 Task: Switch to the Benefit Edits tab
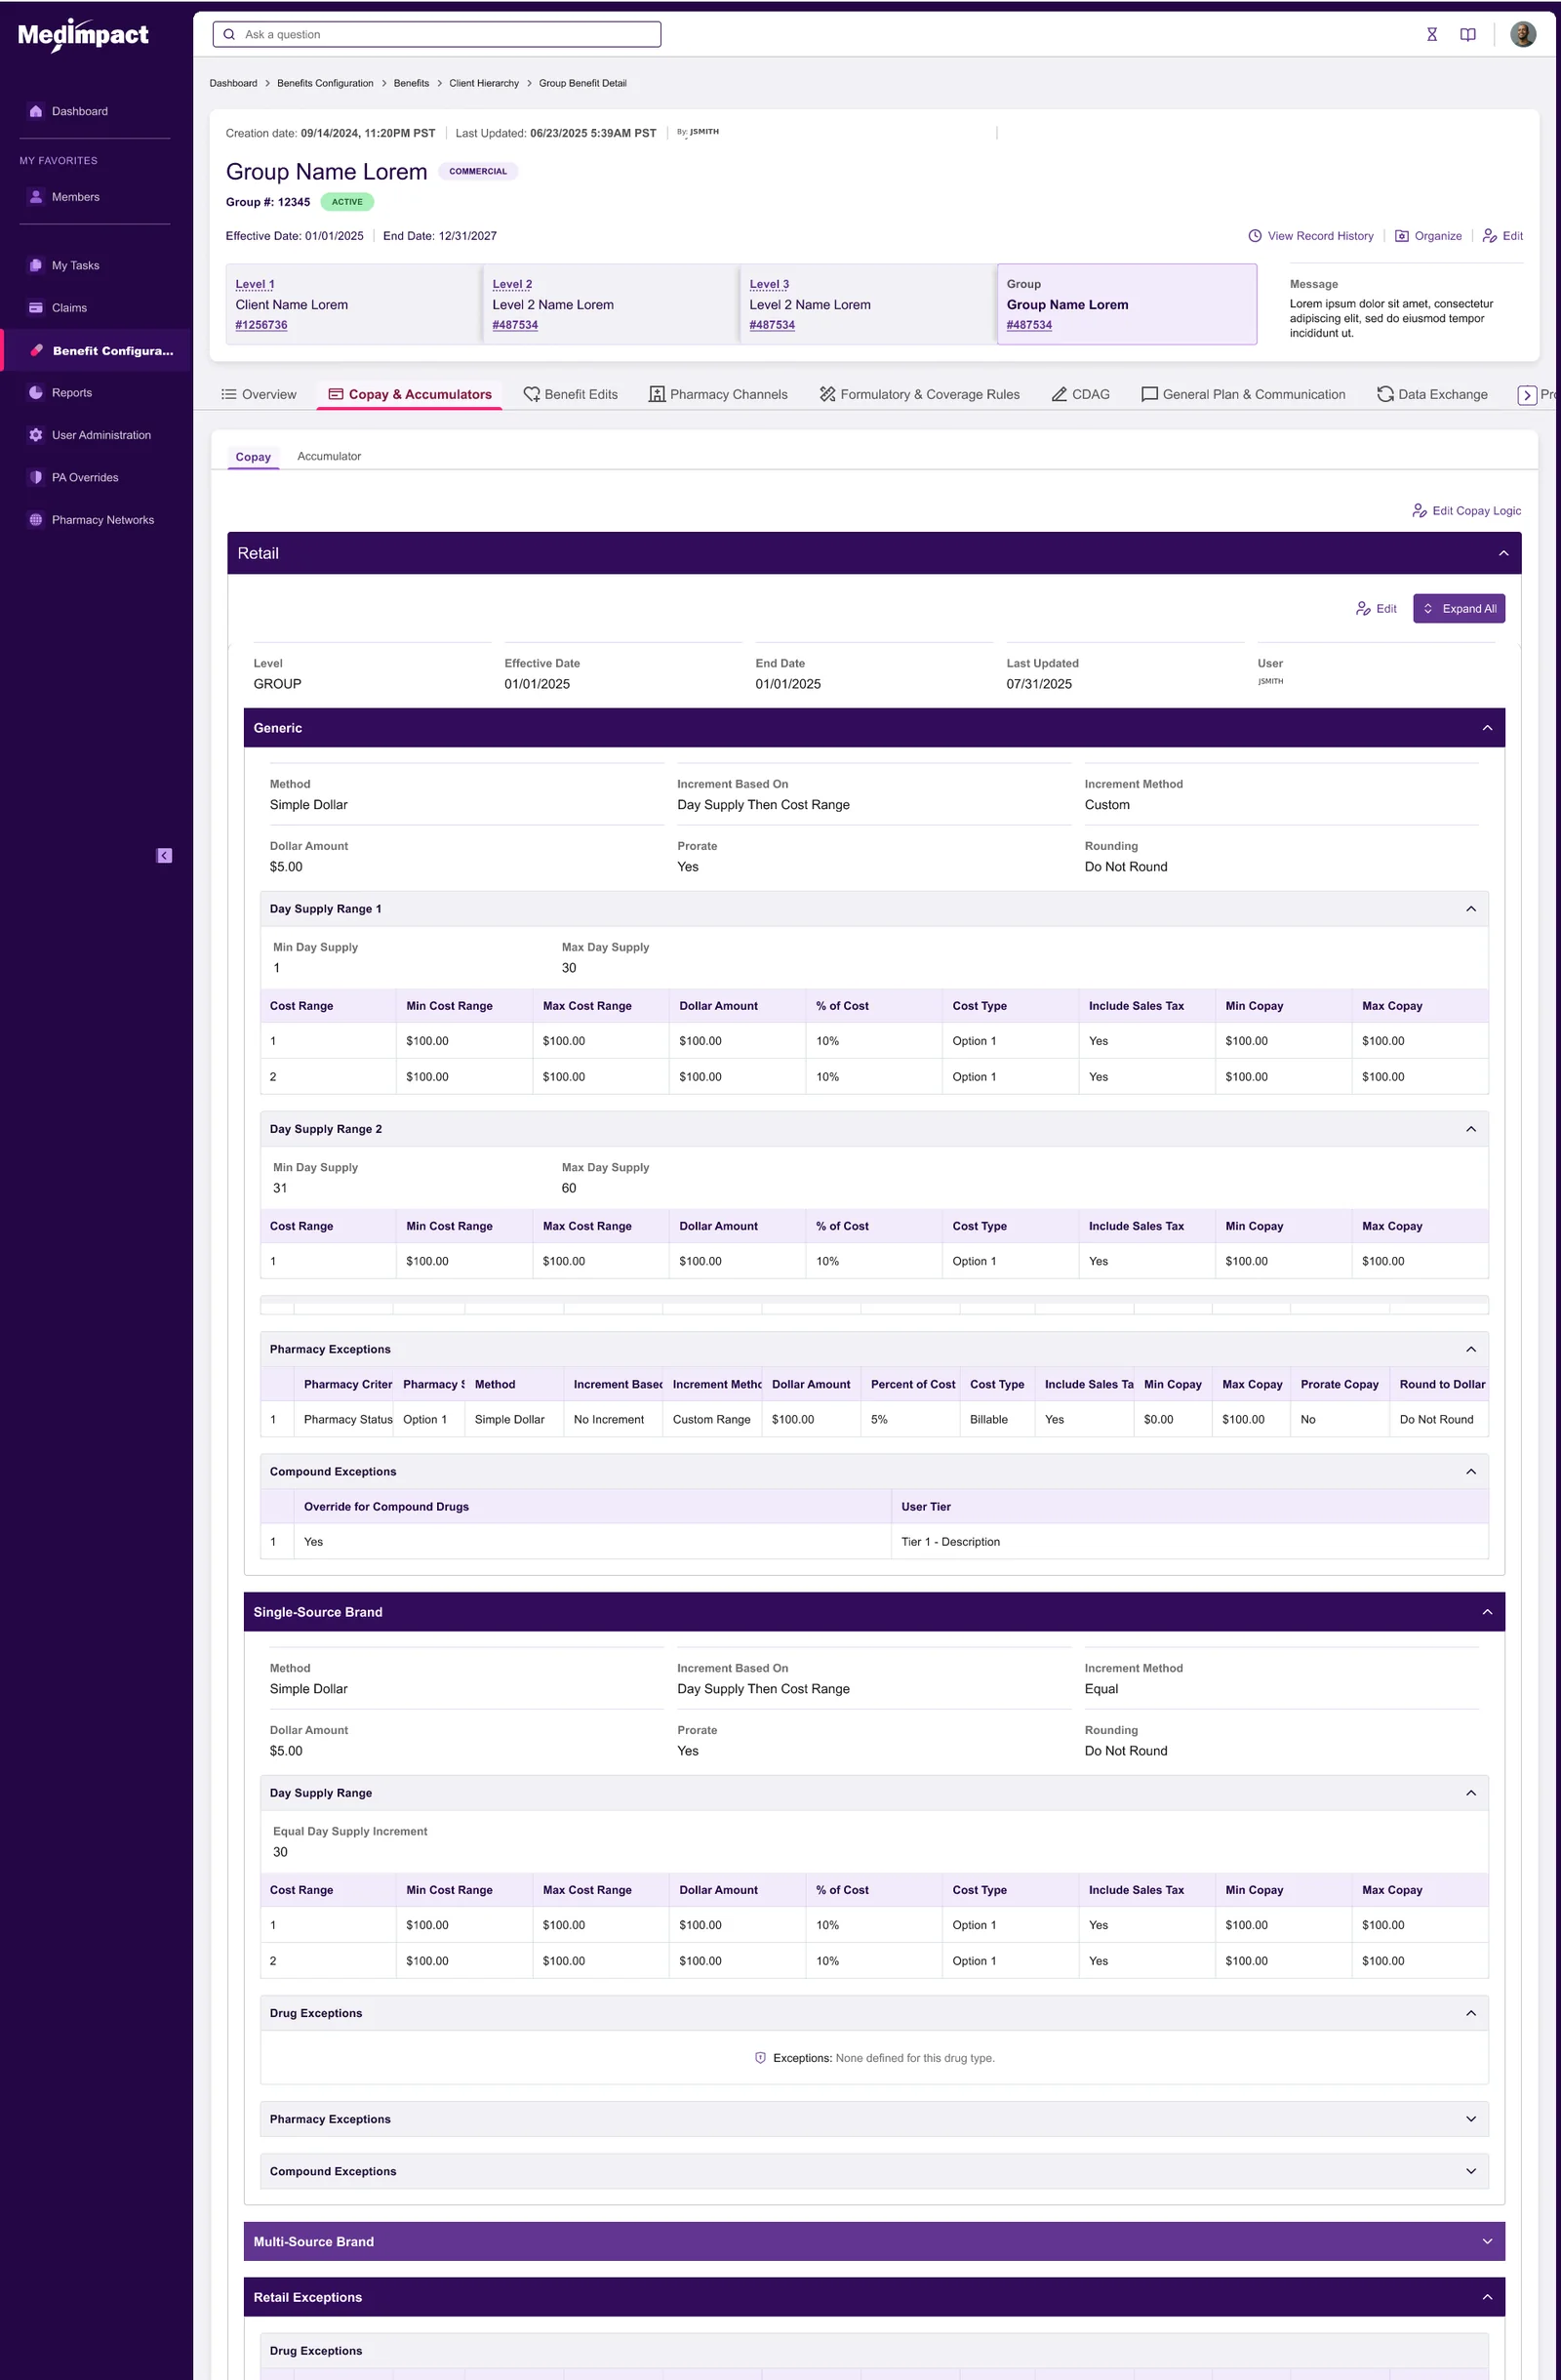tap(571, 395)
